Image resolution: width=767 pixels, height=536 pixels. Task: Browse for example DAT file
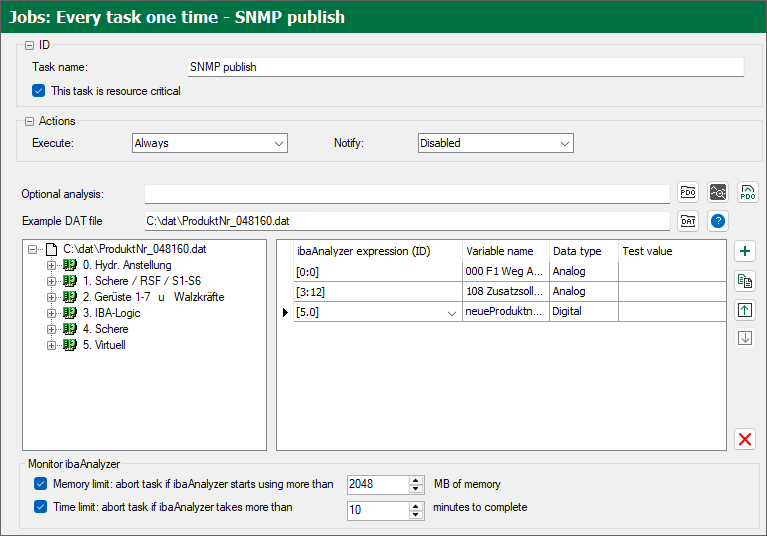(688, 221)
